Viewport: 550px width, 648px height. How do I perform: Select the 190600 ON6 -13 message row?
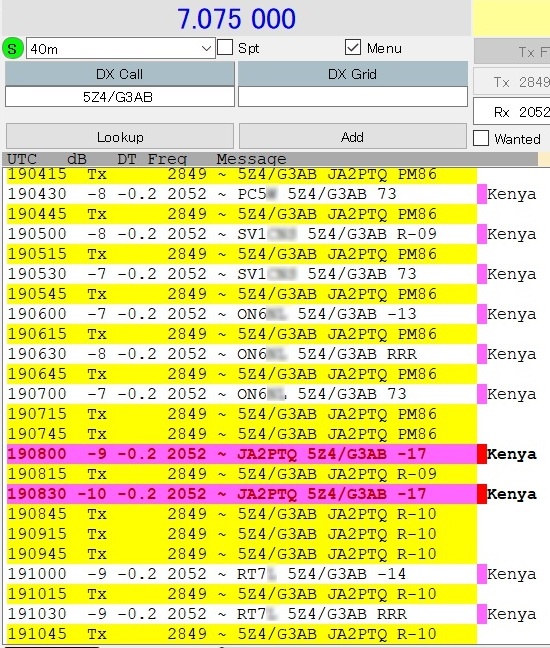click(x=242, y=314)
